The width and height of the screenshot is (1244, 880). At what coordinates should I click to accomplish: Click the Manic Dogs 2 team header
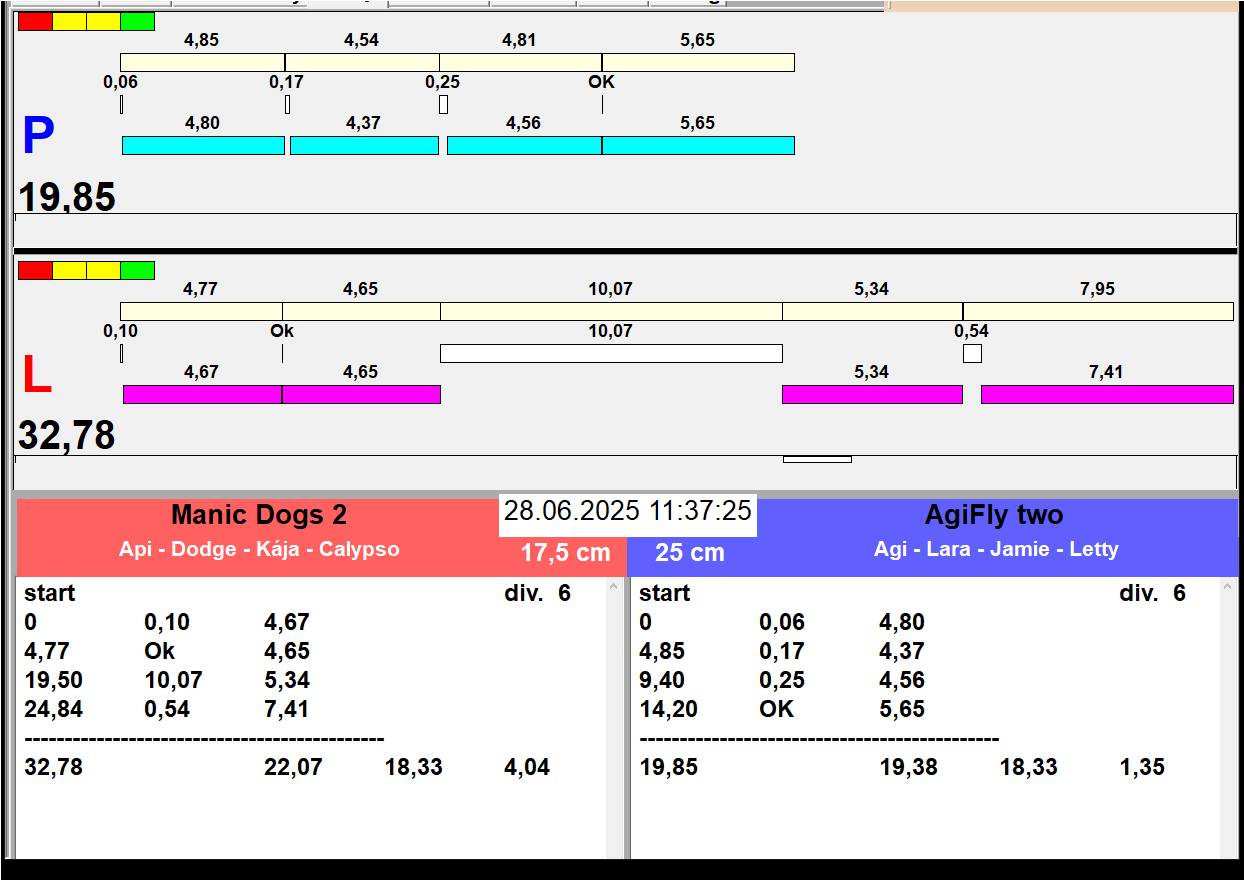point(258,516)
